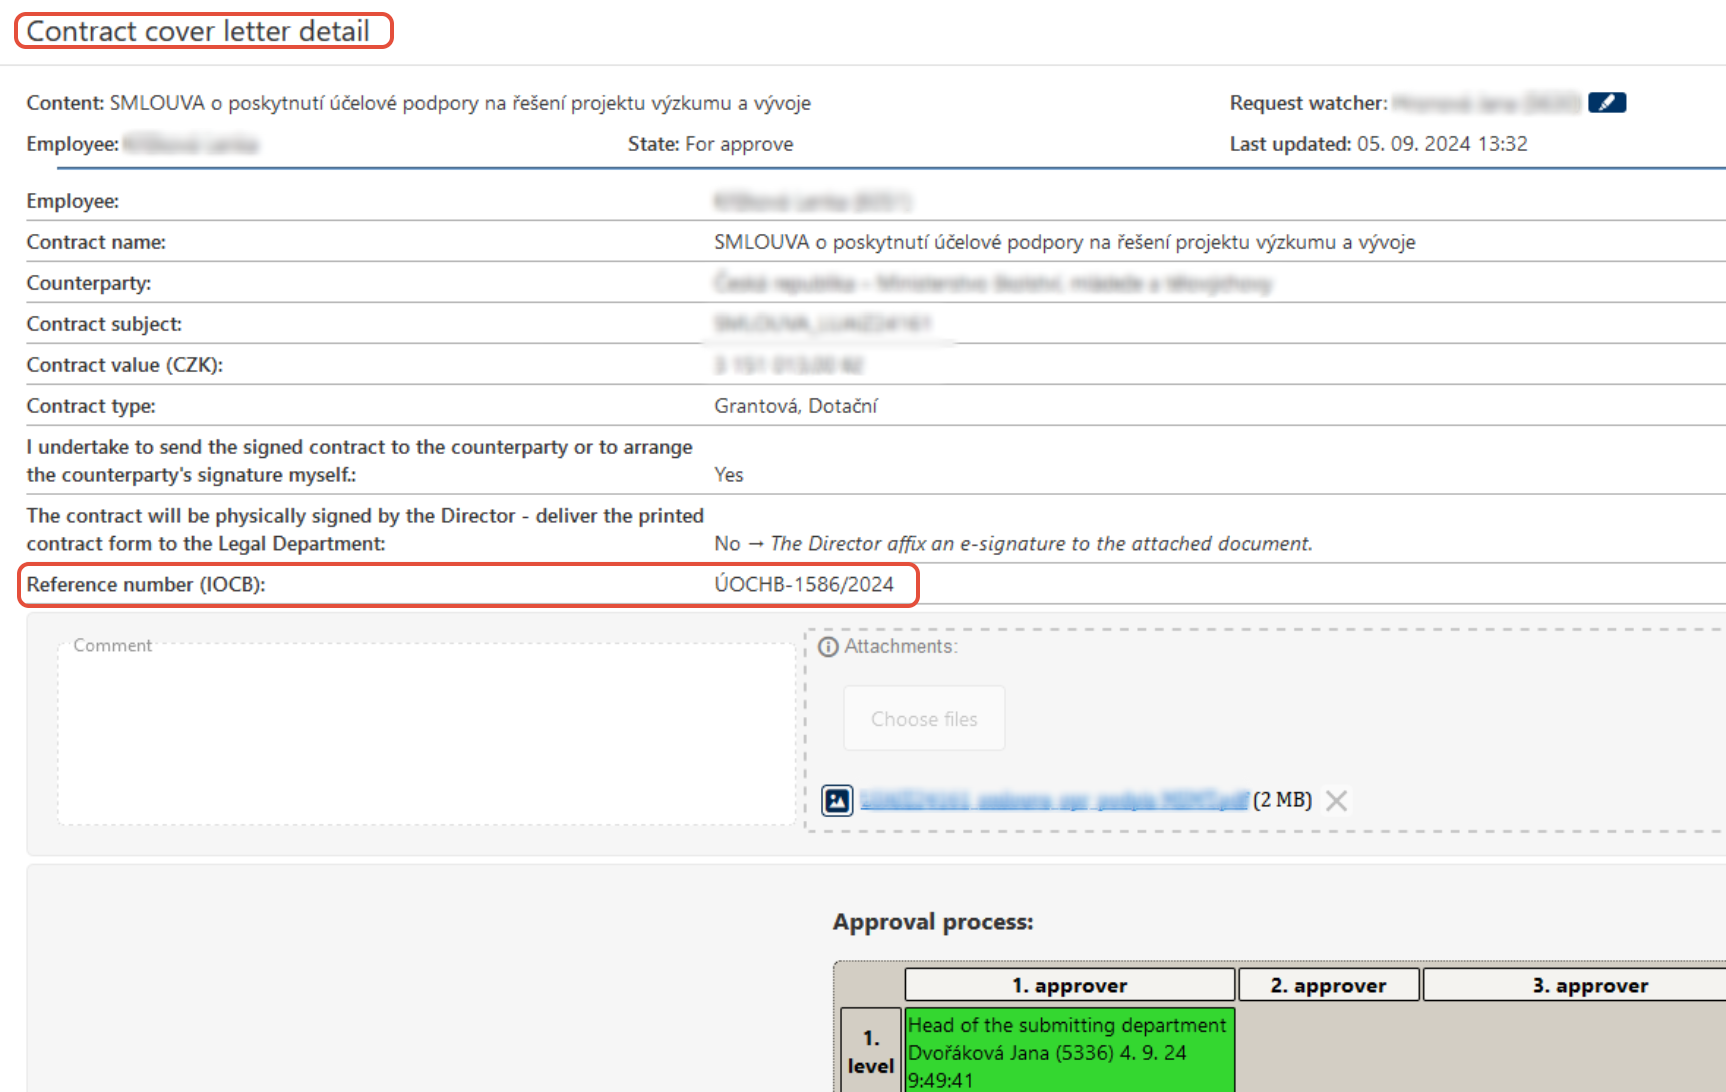
Task: Select the 2. approver column header
Action: pos(1328,985)
